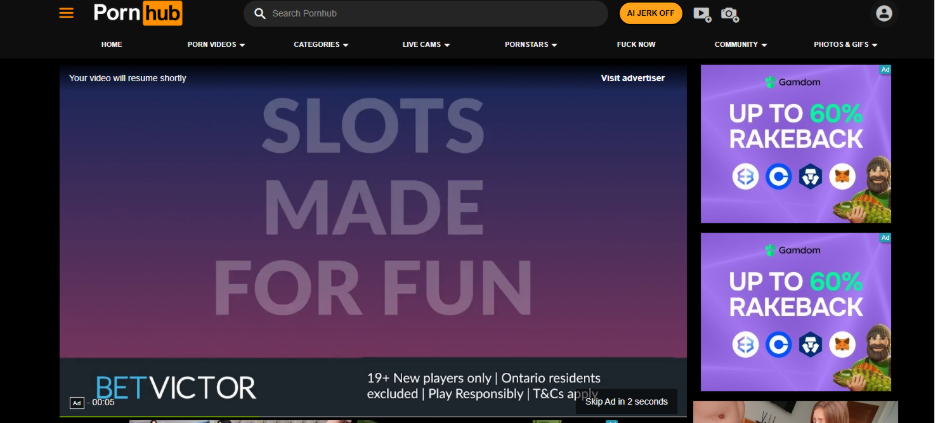
Task: Open the upper Gamdom rakeback banner
Action: [x=796, y=144]
